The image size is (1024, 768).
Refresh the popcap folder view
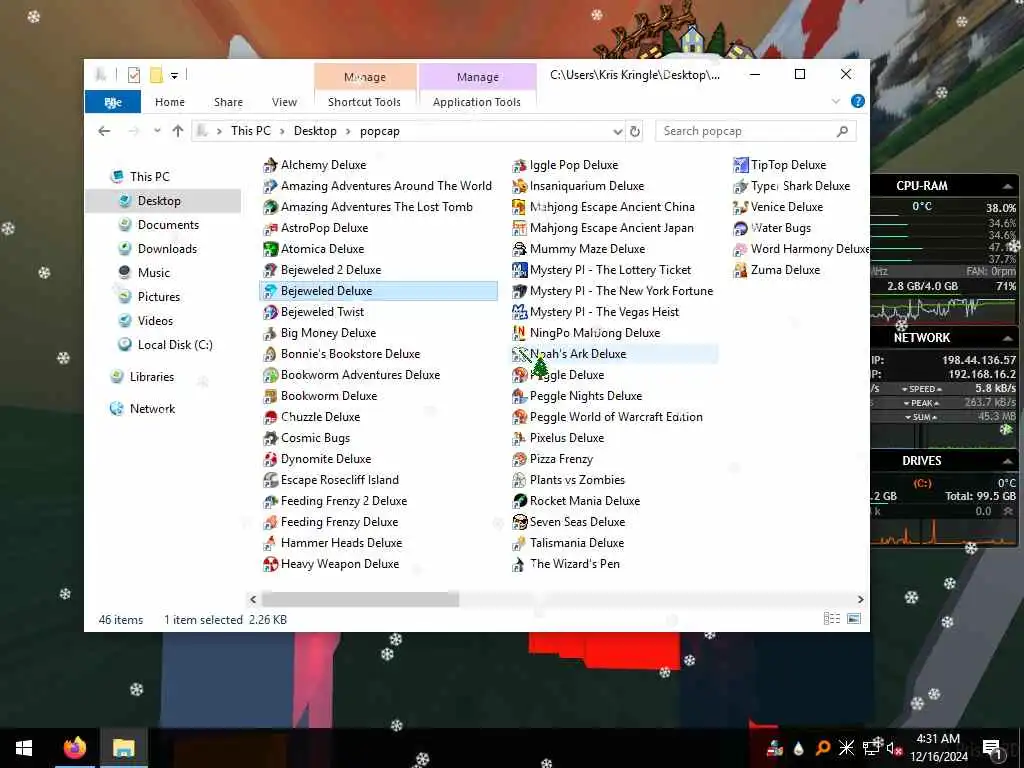pyautogui.click(x=635, y=132)
